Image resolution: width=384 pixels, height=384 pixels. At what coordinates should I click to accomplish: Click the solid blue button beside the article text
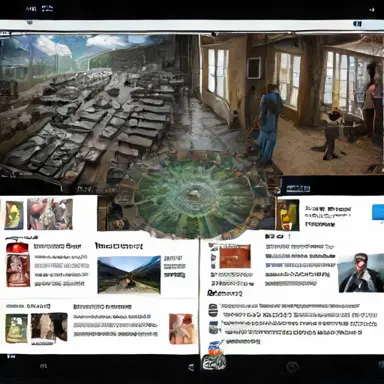pyautogui.click(x=378, y=212)
